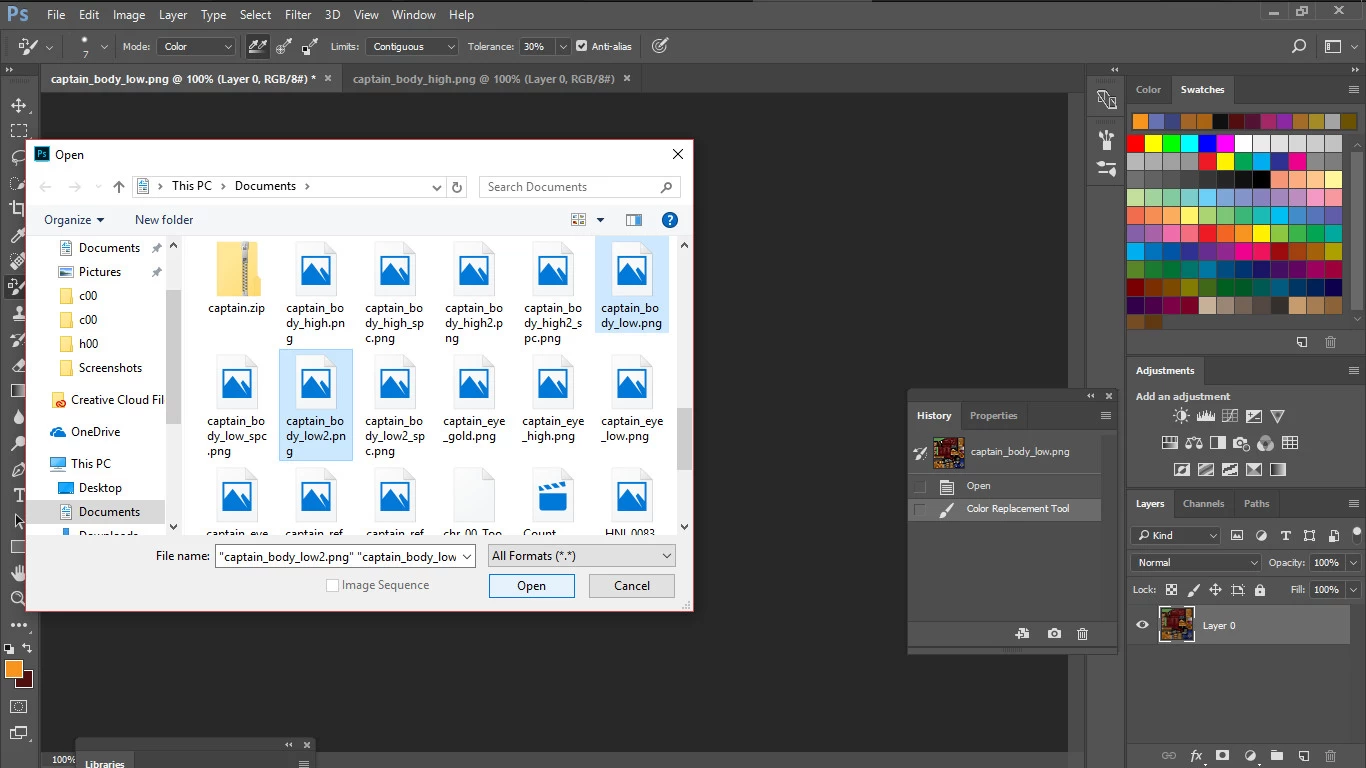Switch to captain_body_high.png document tab
The width and height of the screenshot is (1366, 768).
[x=483, y=78]
